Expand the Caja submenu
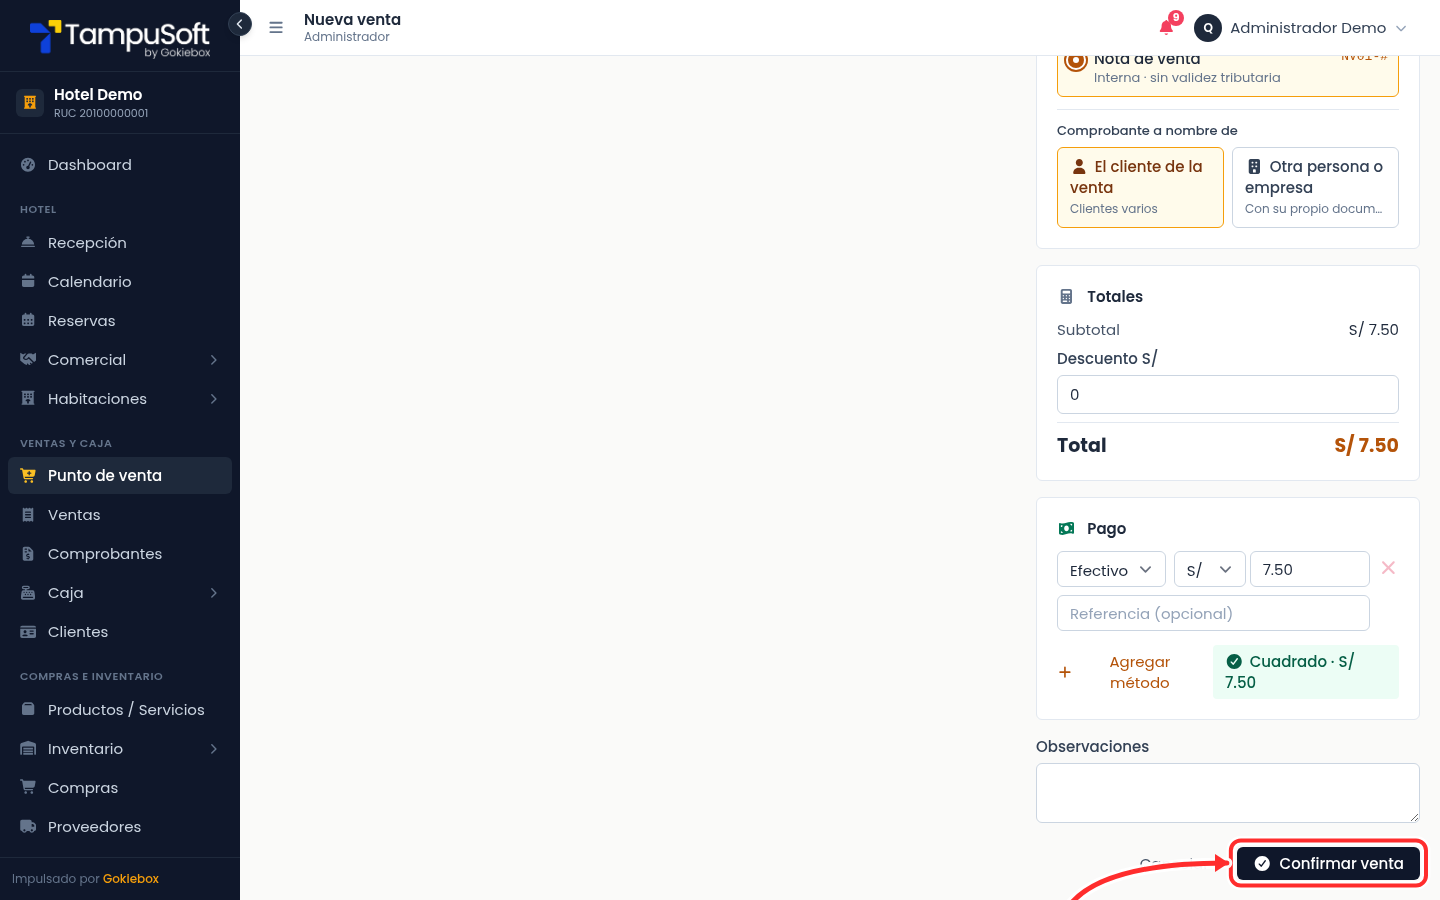The image size is (1440, 900). coord(120,593)
